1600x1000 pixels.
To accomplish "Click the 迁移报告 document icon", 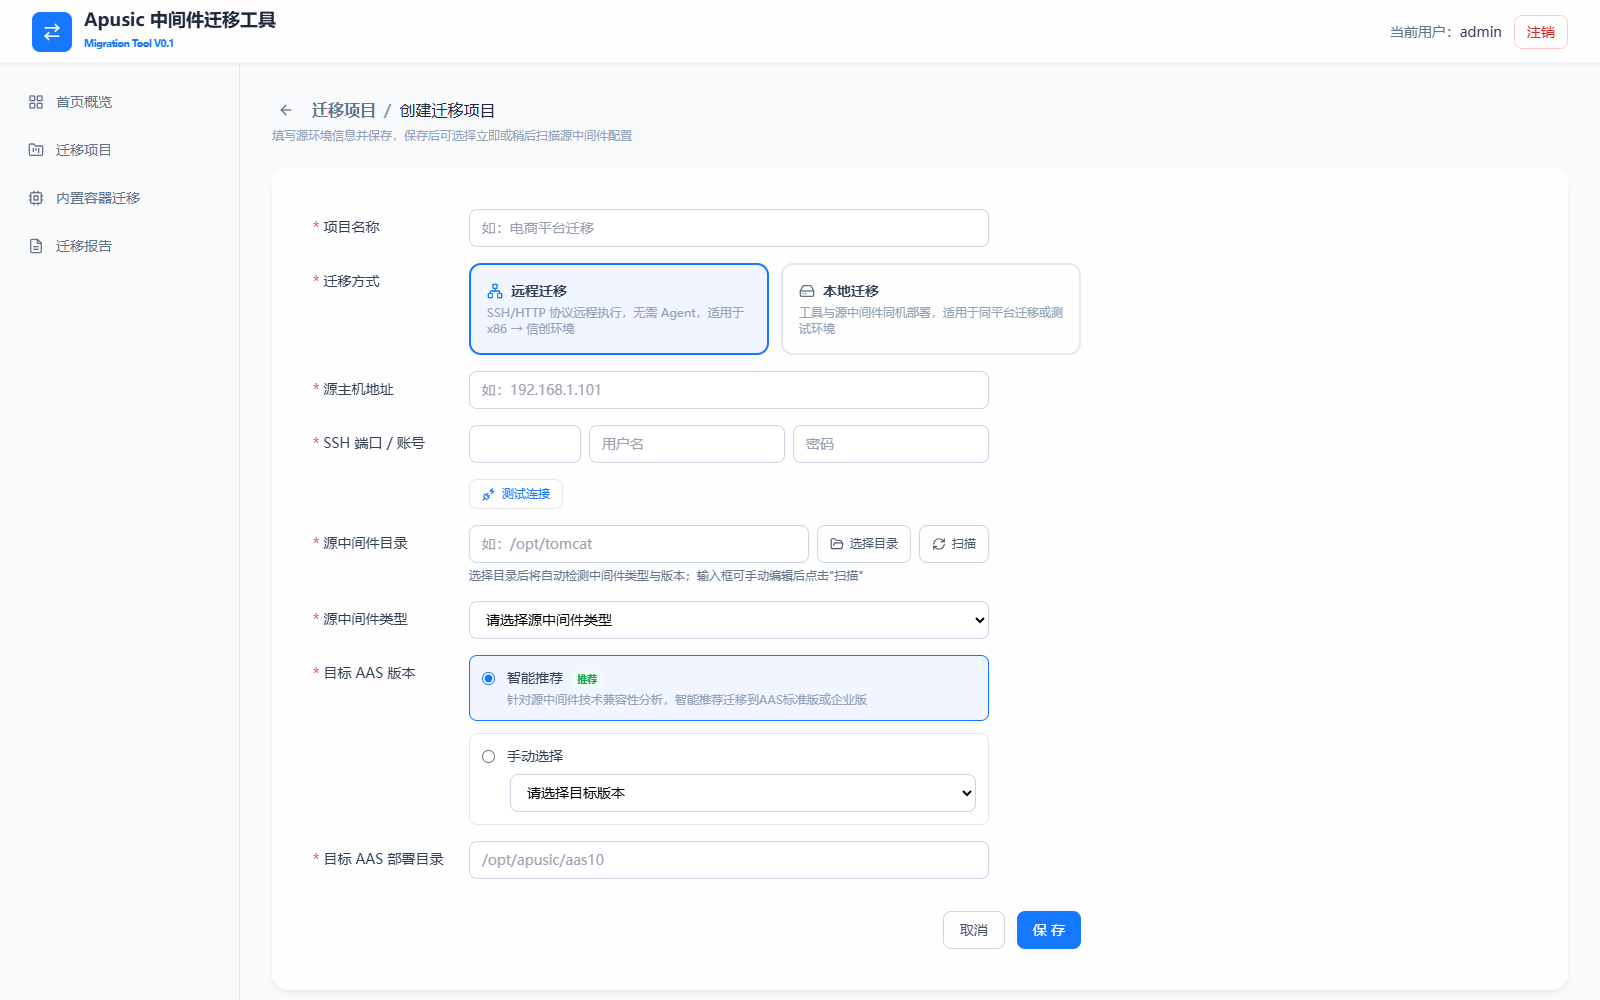I will pos(36,246).
